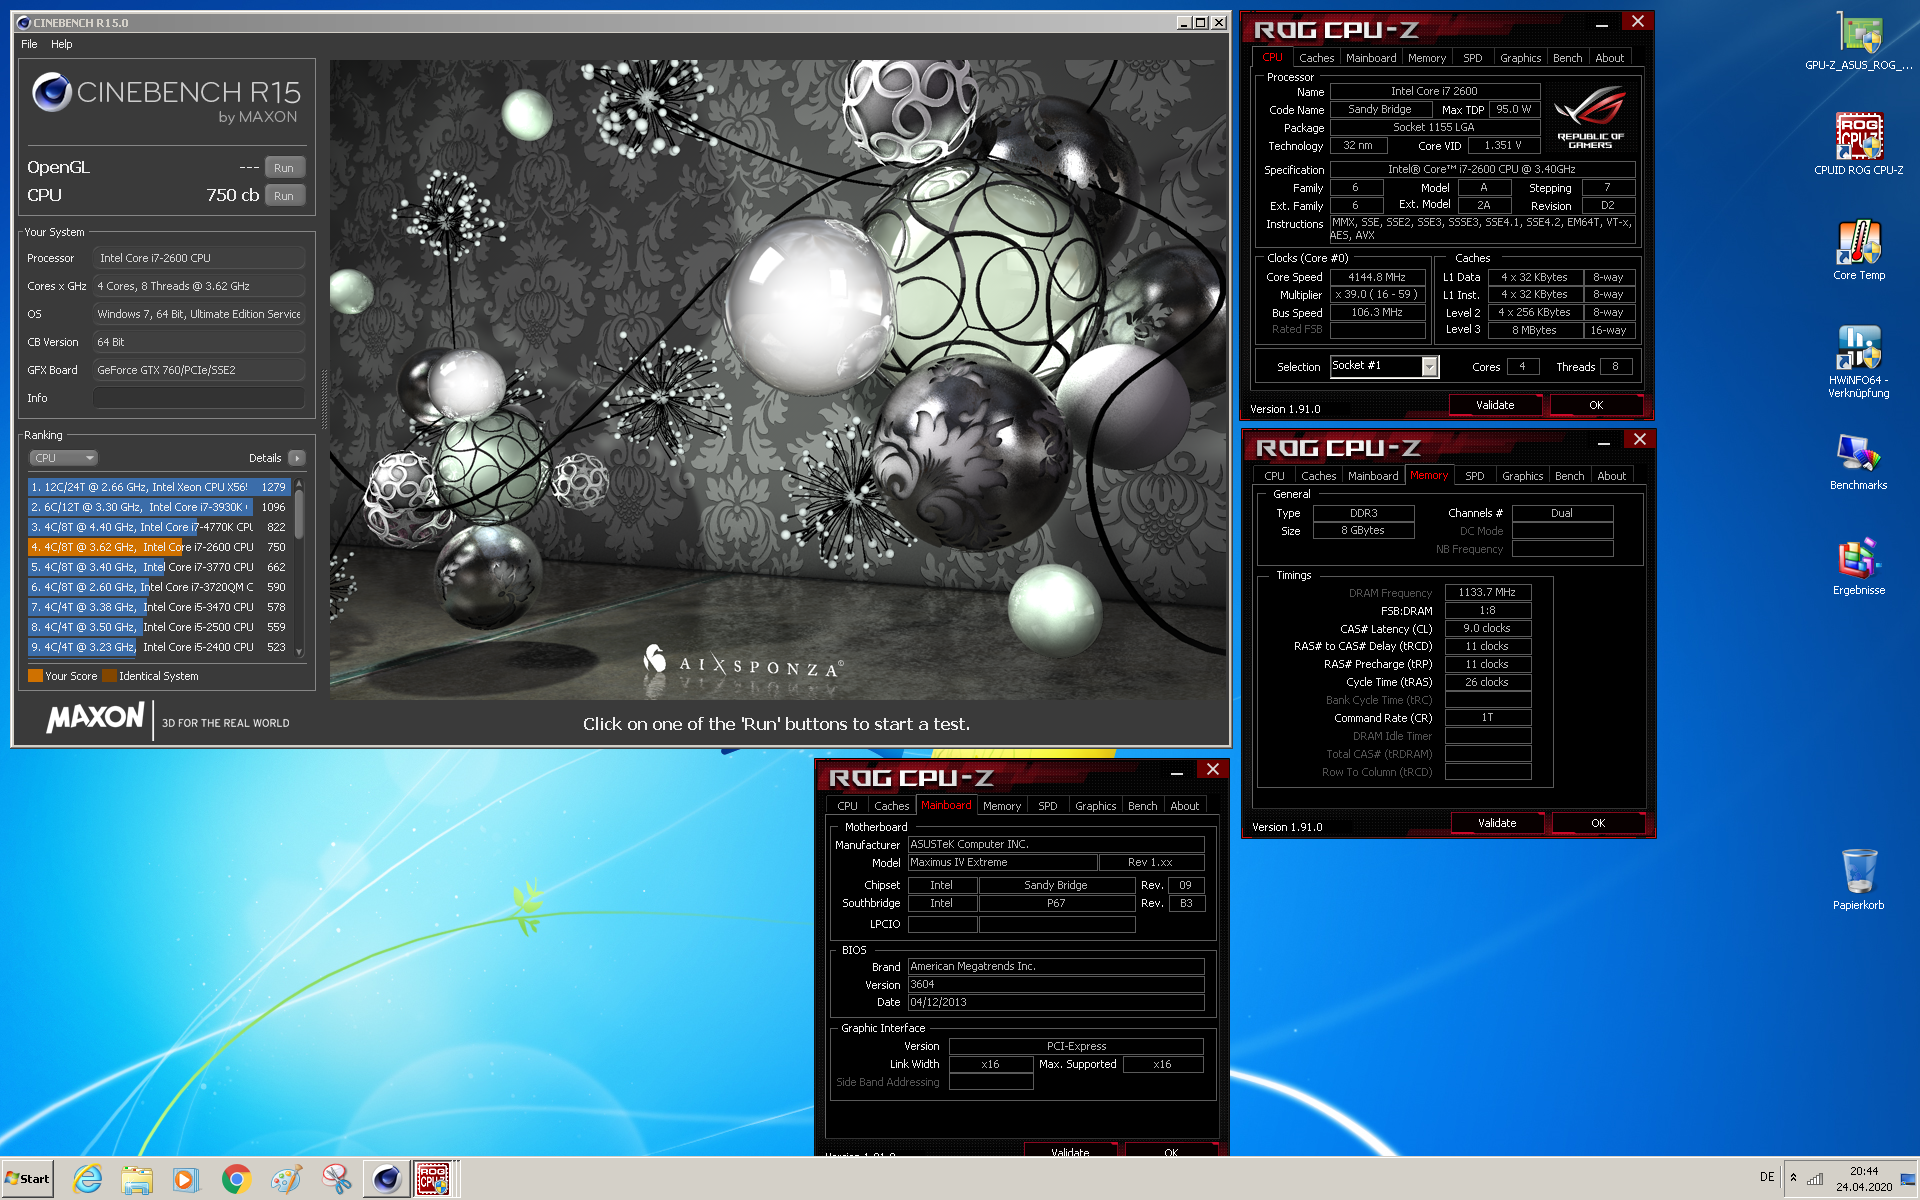Click Validate in top CPU-Z window
The width and height of the screenshot is (1920, 1200).
tap(1495, 405)
